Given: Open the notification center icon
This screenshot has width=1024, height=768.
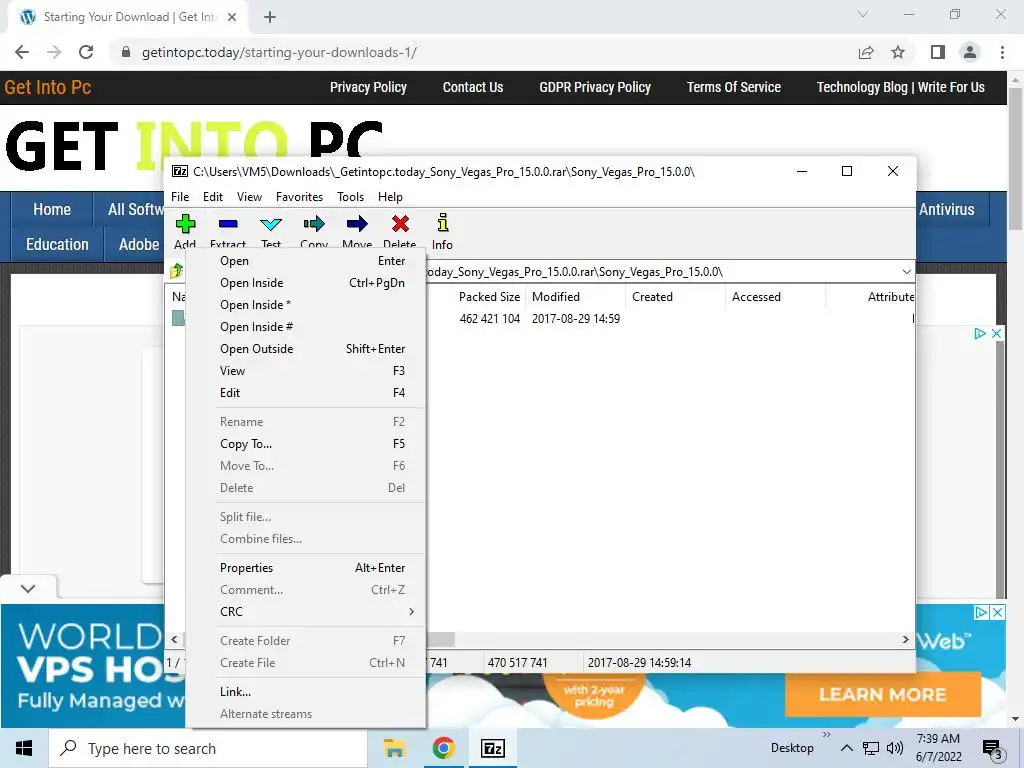Looking at the screenshot, I should coord(992,749).
